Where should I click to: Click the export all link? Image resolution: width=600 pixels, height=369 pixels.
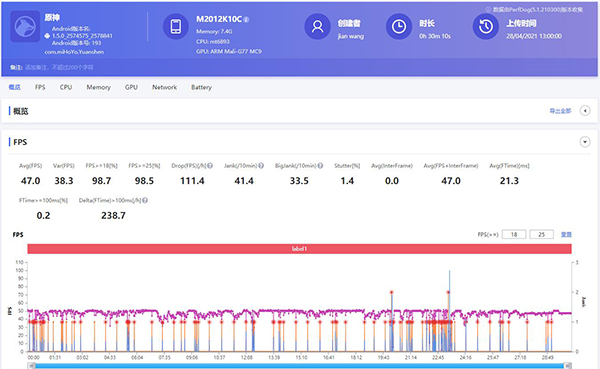pos(560,111)
